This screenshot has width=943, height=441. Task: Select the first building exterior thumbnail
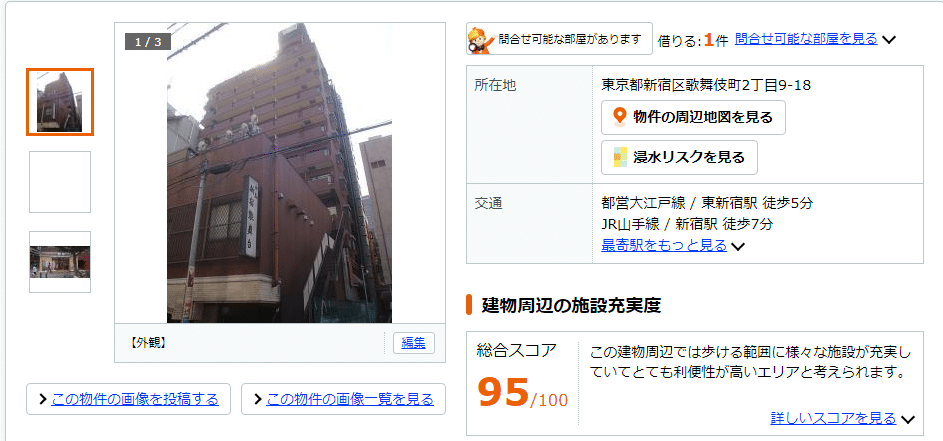tap(60, 102)
